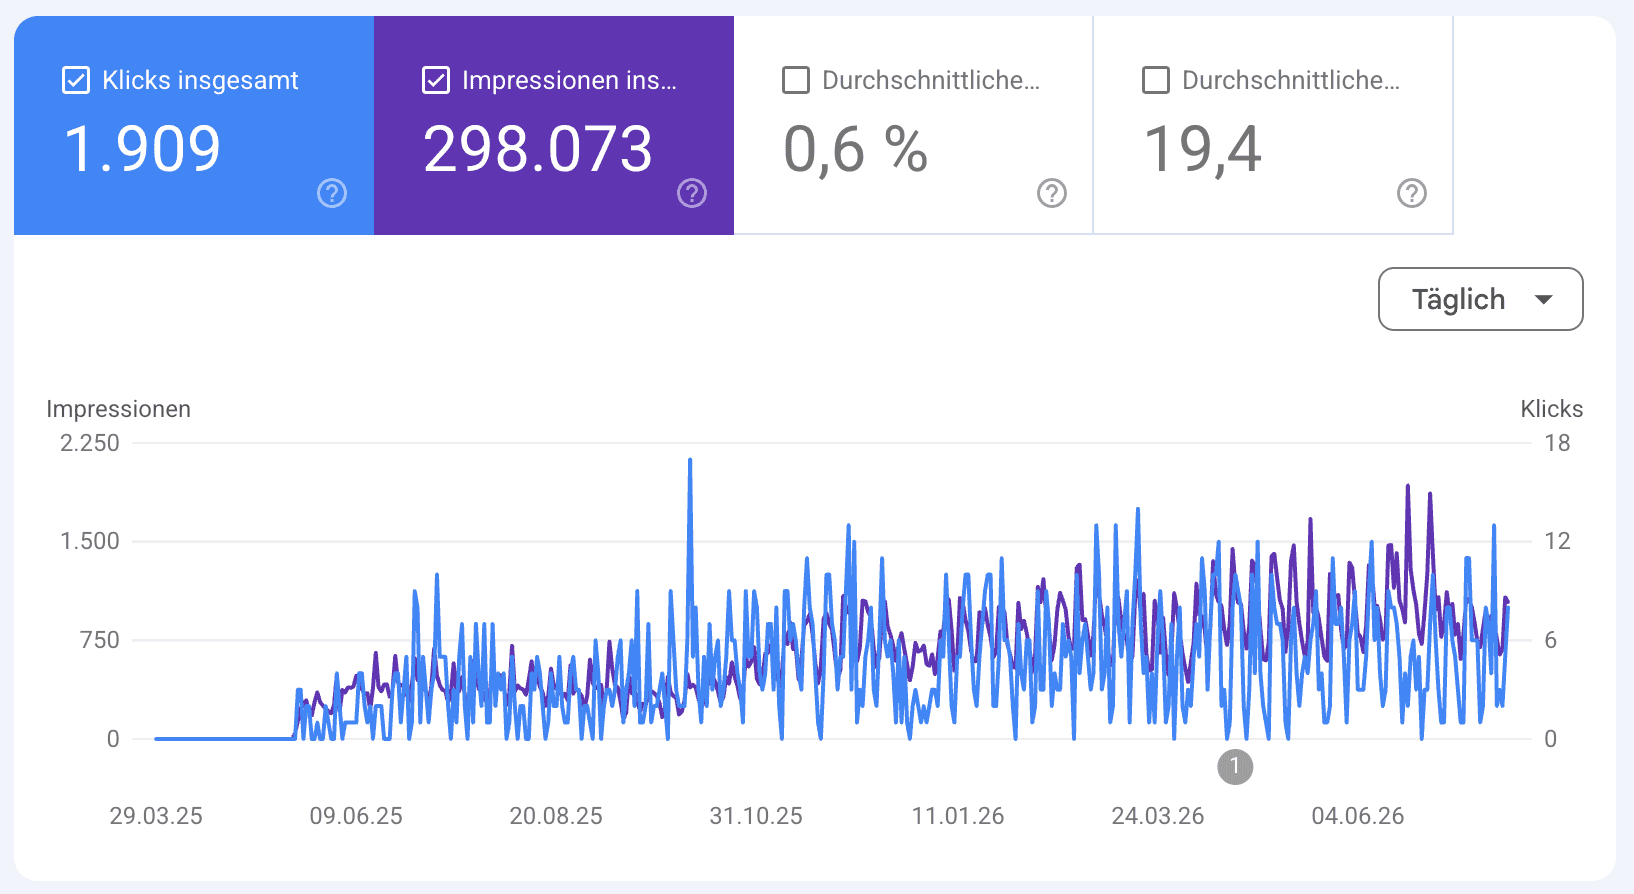Click the 2.250 impressions axis value
Viewport: 1634px width, 894px height.
pyautogui.click(x=90, y=443)
